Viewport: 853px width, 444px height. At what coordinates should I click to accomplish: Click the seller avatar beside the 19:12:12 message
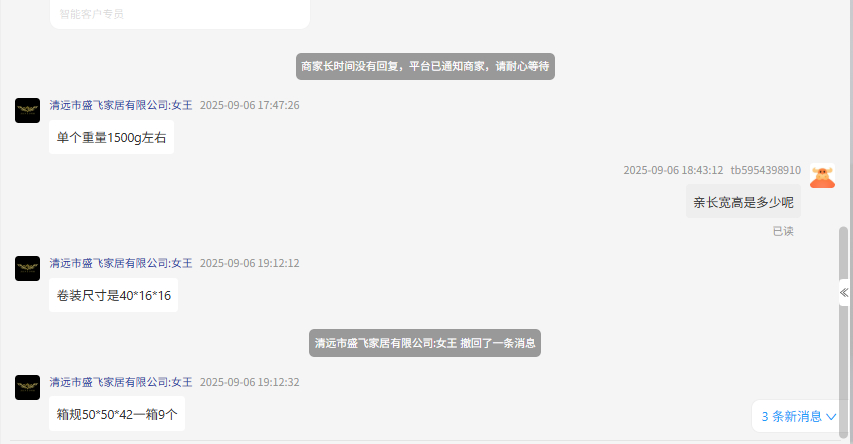click(27, 268)
